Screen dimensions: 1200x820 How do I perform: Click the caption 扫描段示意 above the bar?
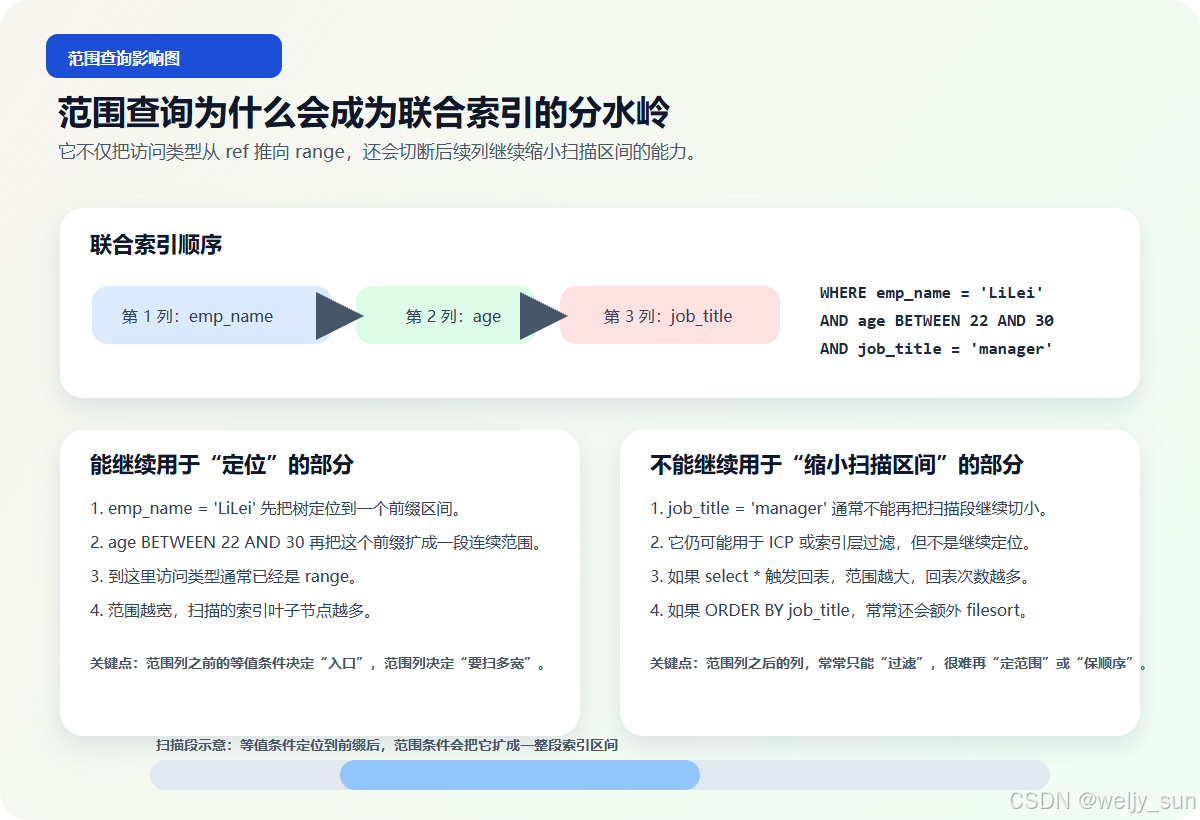coord(387,745)
